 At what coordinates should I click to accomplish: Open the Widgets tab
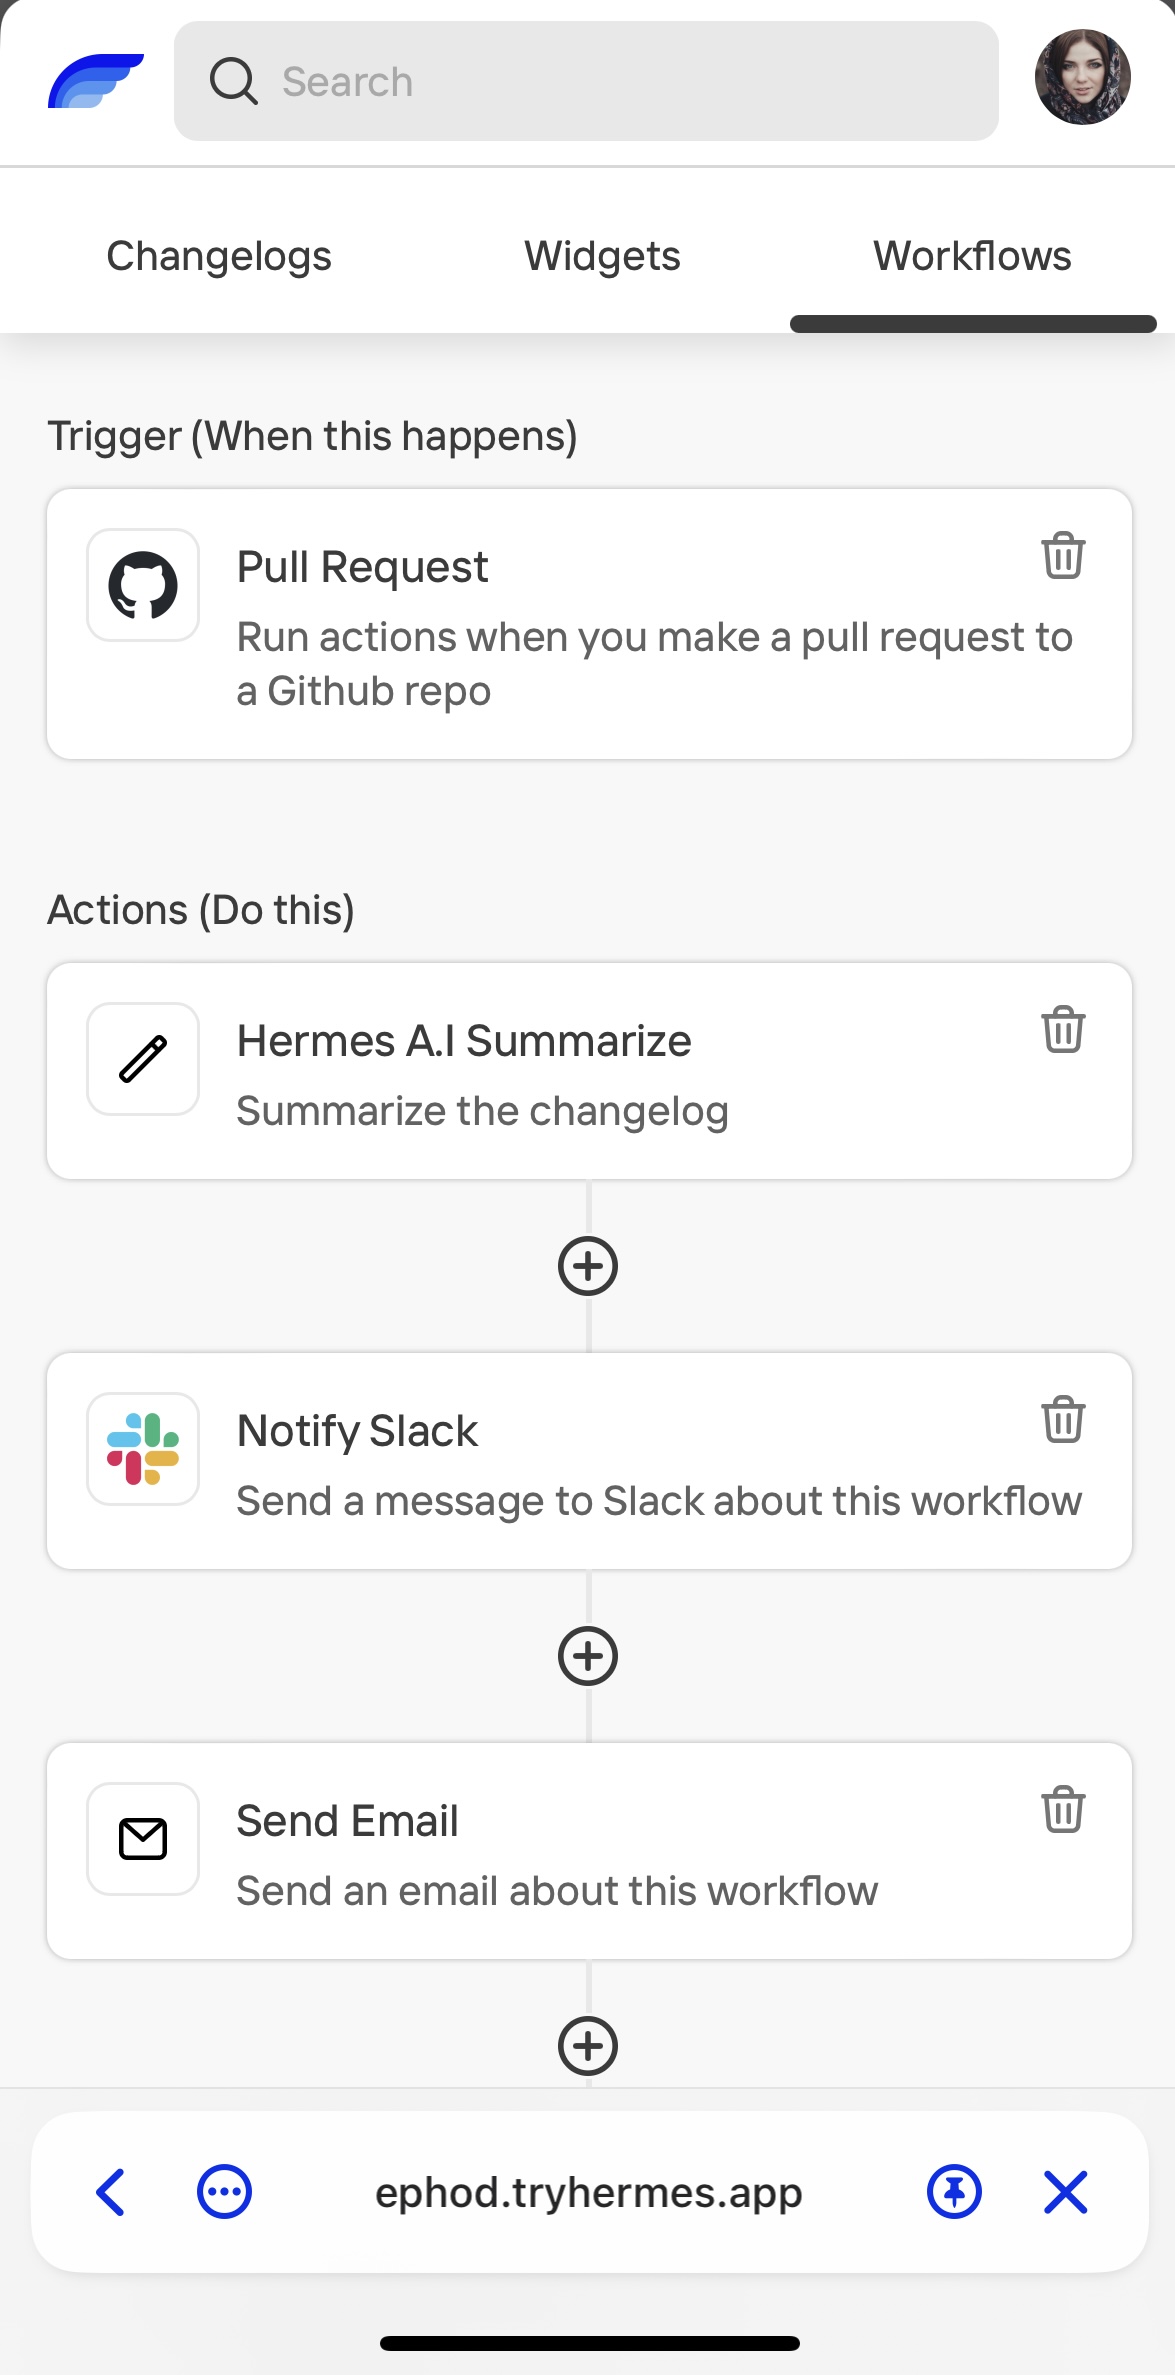(x=602, y=256)
